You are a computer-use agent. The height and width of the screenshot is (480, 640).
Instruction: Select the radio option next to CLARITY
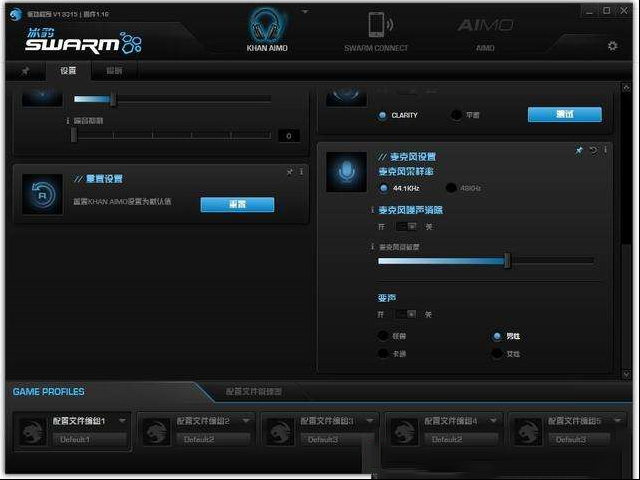pyautogui.click(x=456, y=116)
